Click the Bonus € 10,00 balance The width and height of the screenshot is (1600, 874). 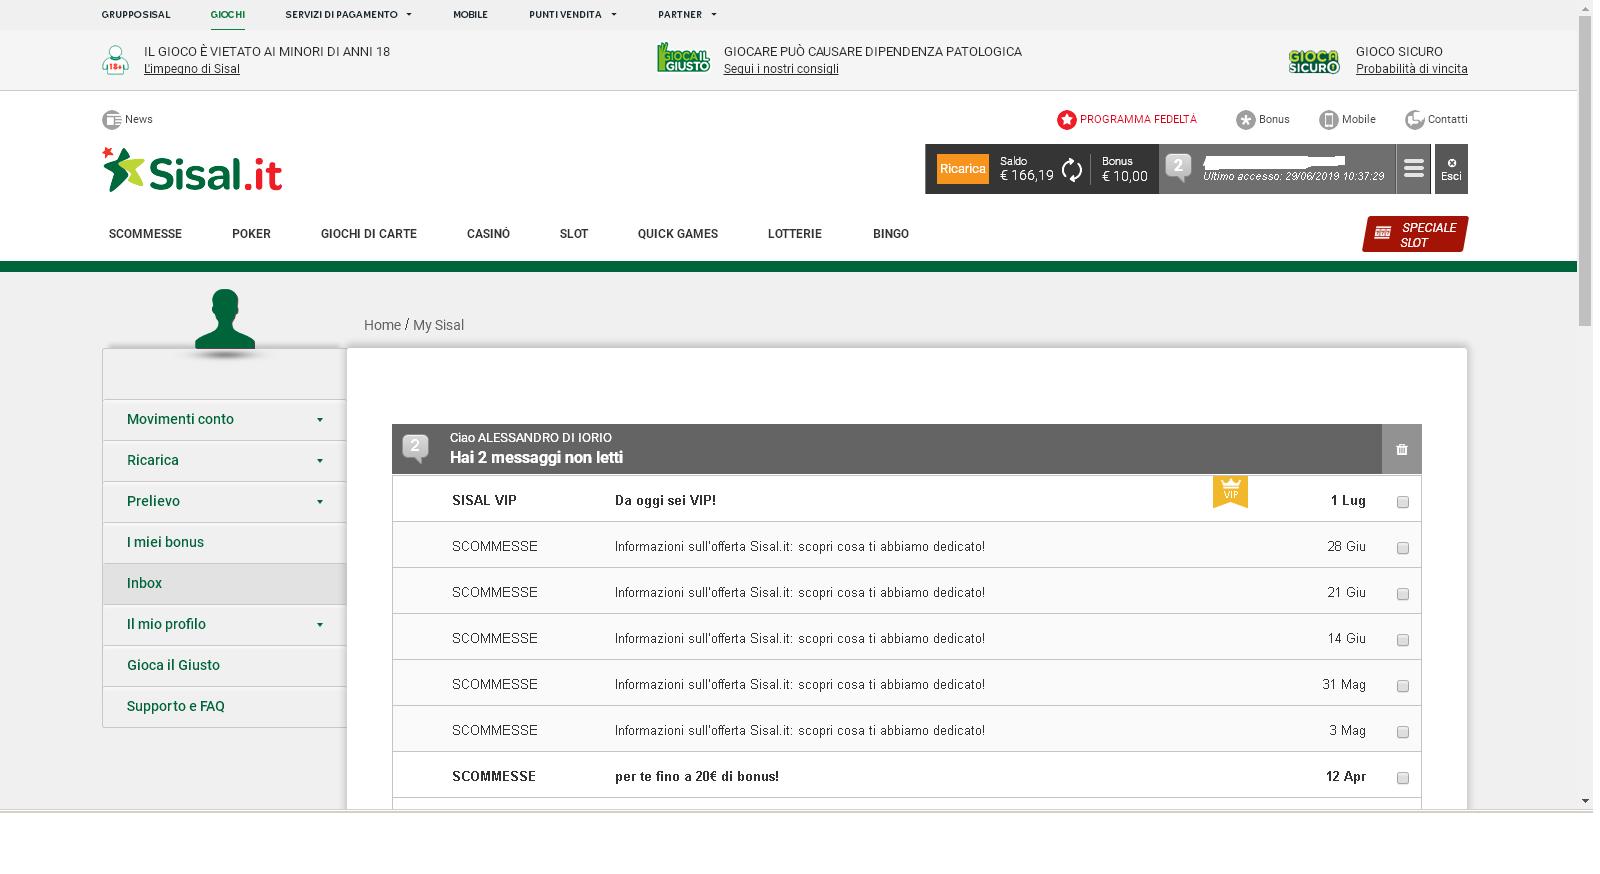1125,169
